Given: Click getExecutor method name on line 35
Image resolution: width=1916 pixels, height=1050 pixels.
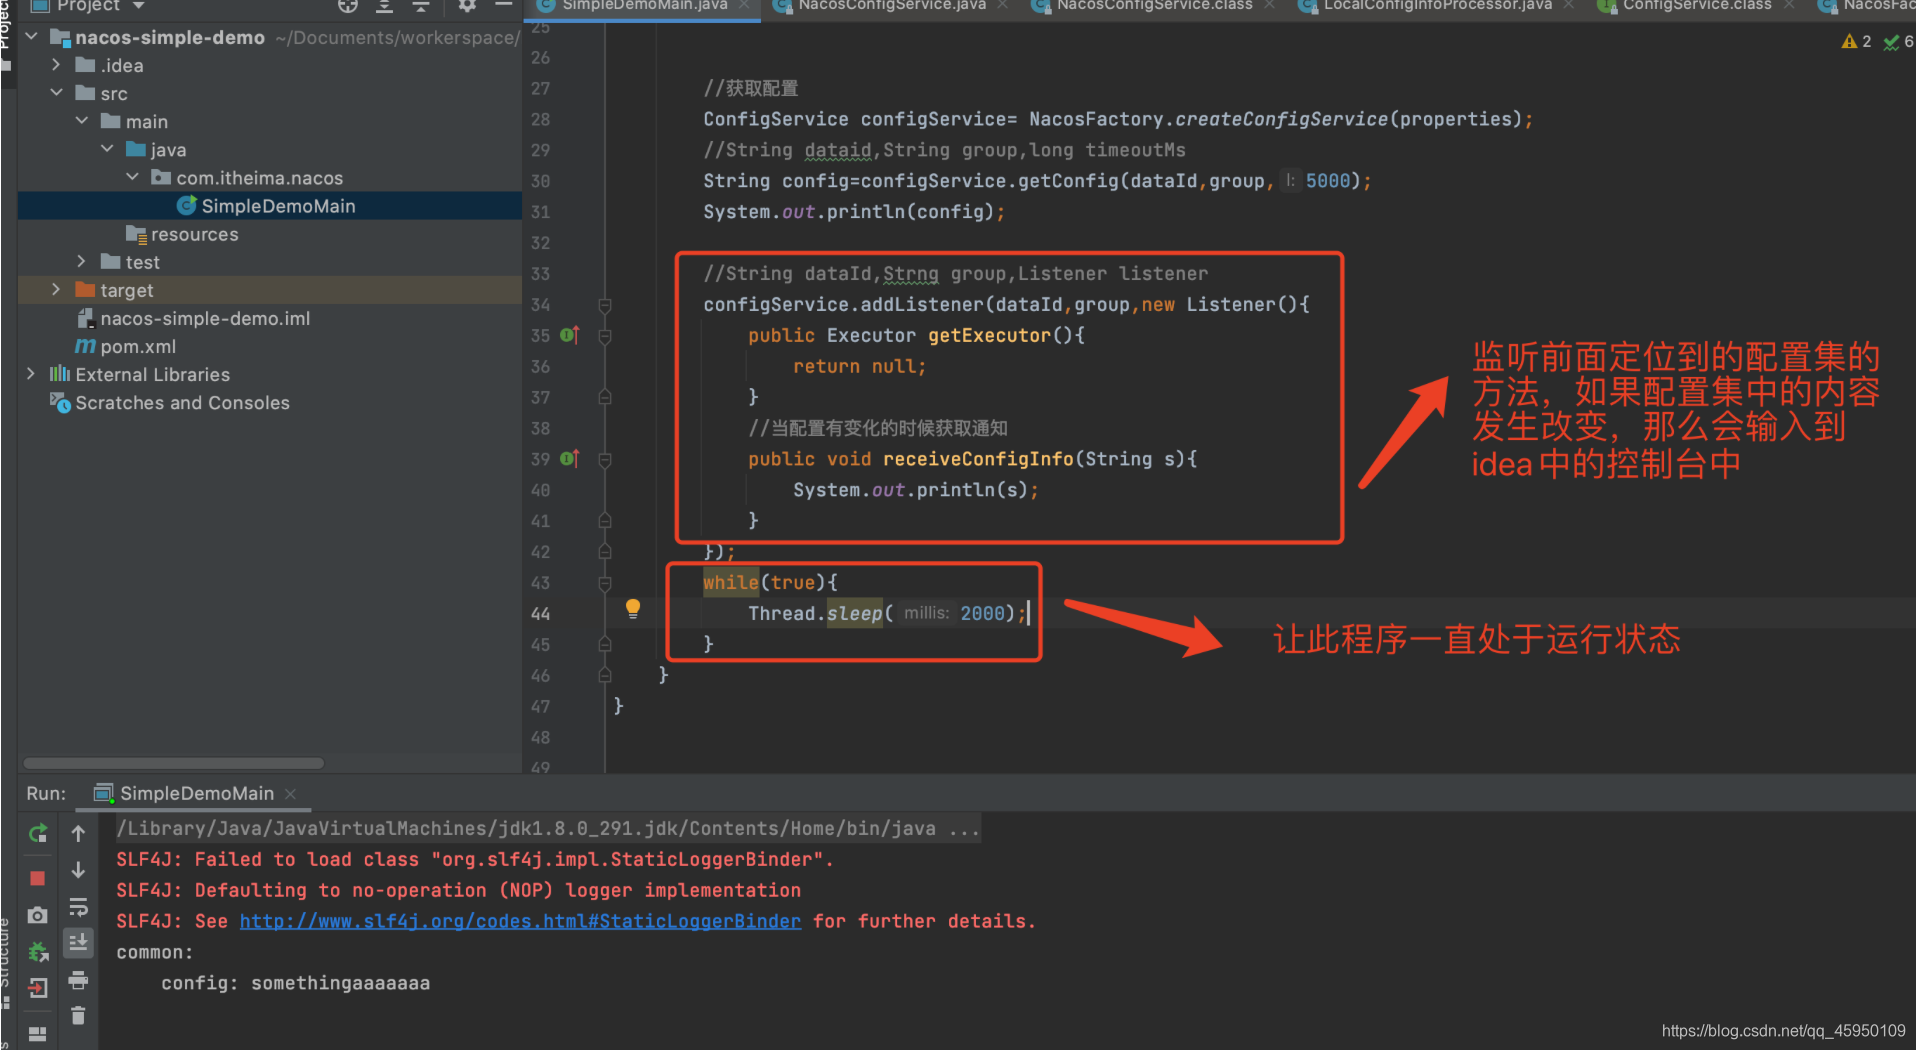Looking at the screenshot, I should click(x=989, y=335).
